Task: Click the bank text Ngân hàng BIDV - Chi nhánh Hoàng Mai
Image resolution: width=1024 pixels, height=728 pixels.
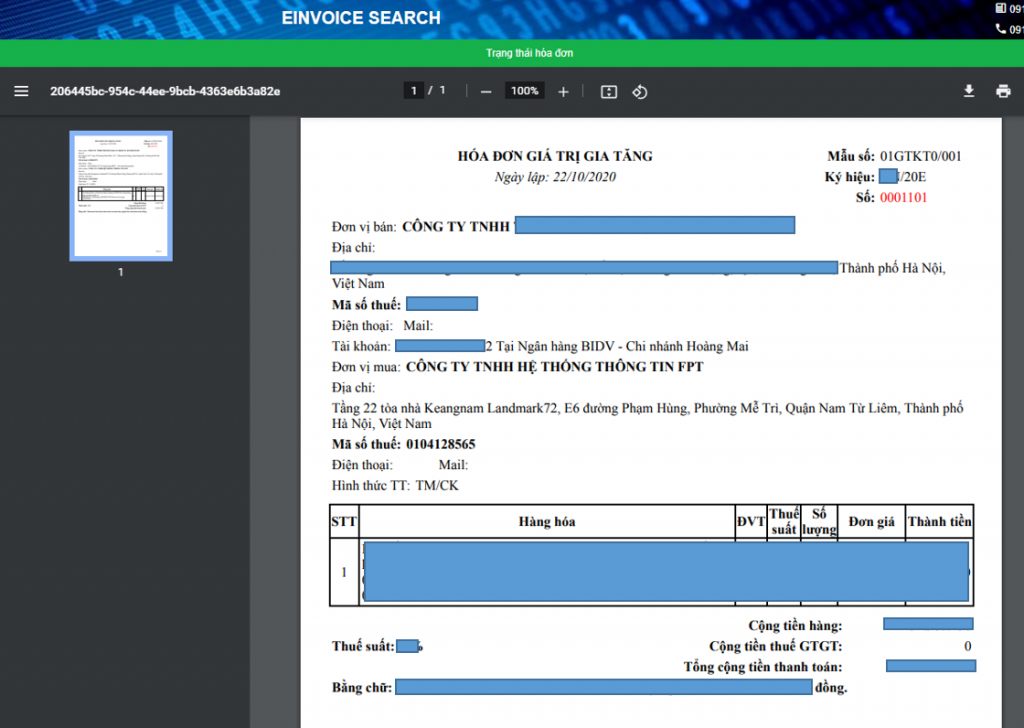Action: (633, 347)
